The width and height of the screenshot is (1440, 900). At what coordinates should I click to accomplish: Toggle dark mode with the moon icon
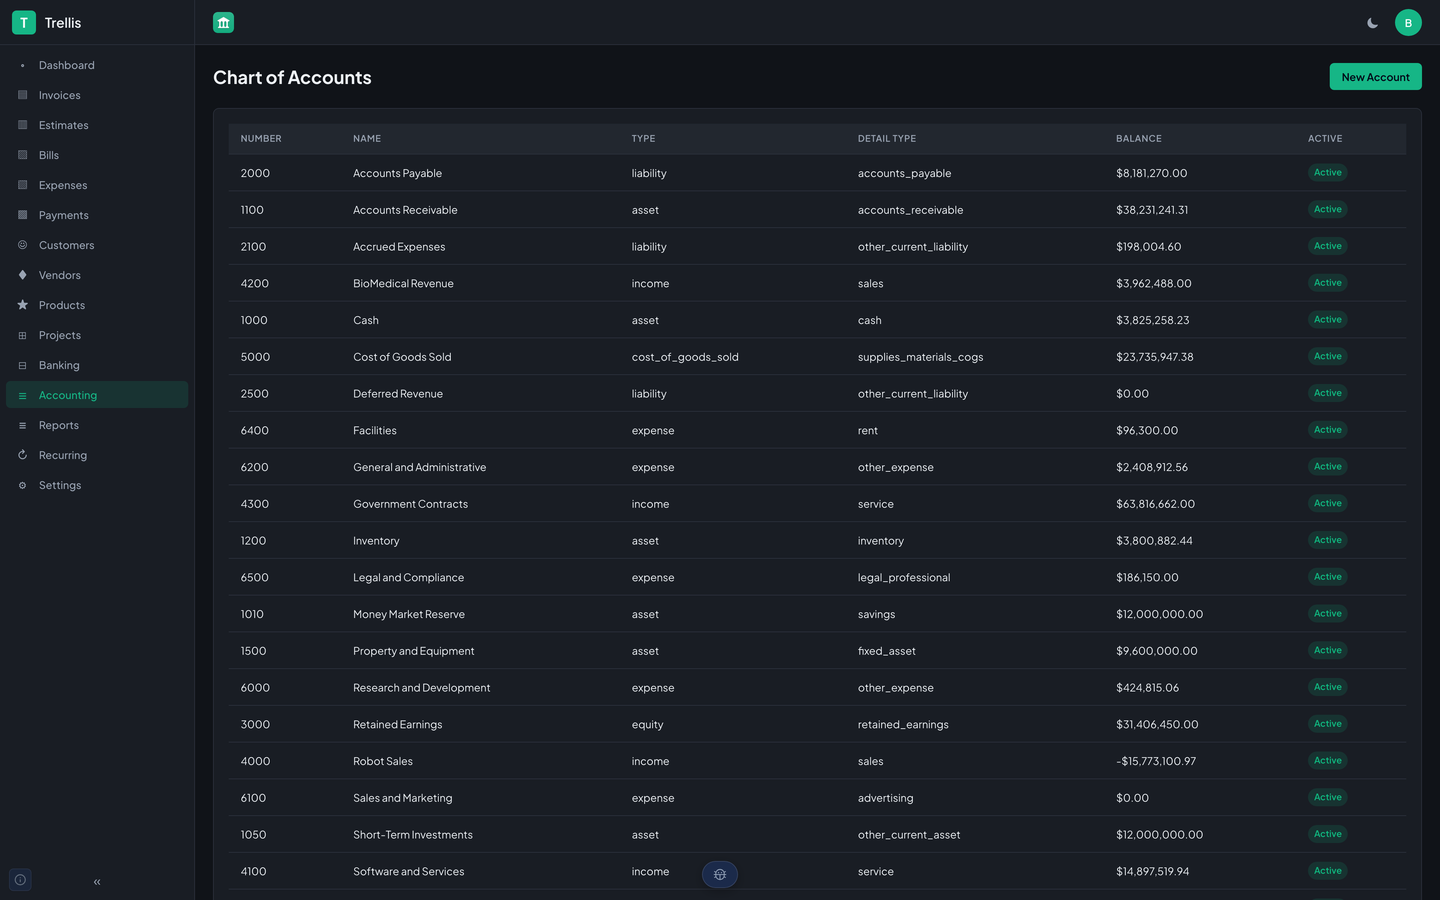click(x=1372, y=23)
